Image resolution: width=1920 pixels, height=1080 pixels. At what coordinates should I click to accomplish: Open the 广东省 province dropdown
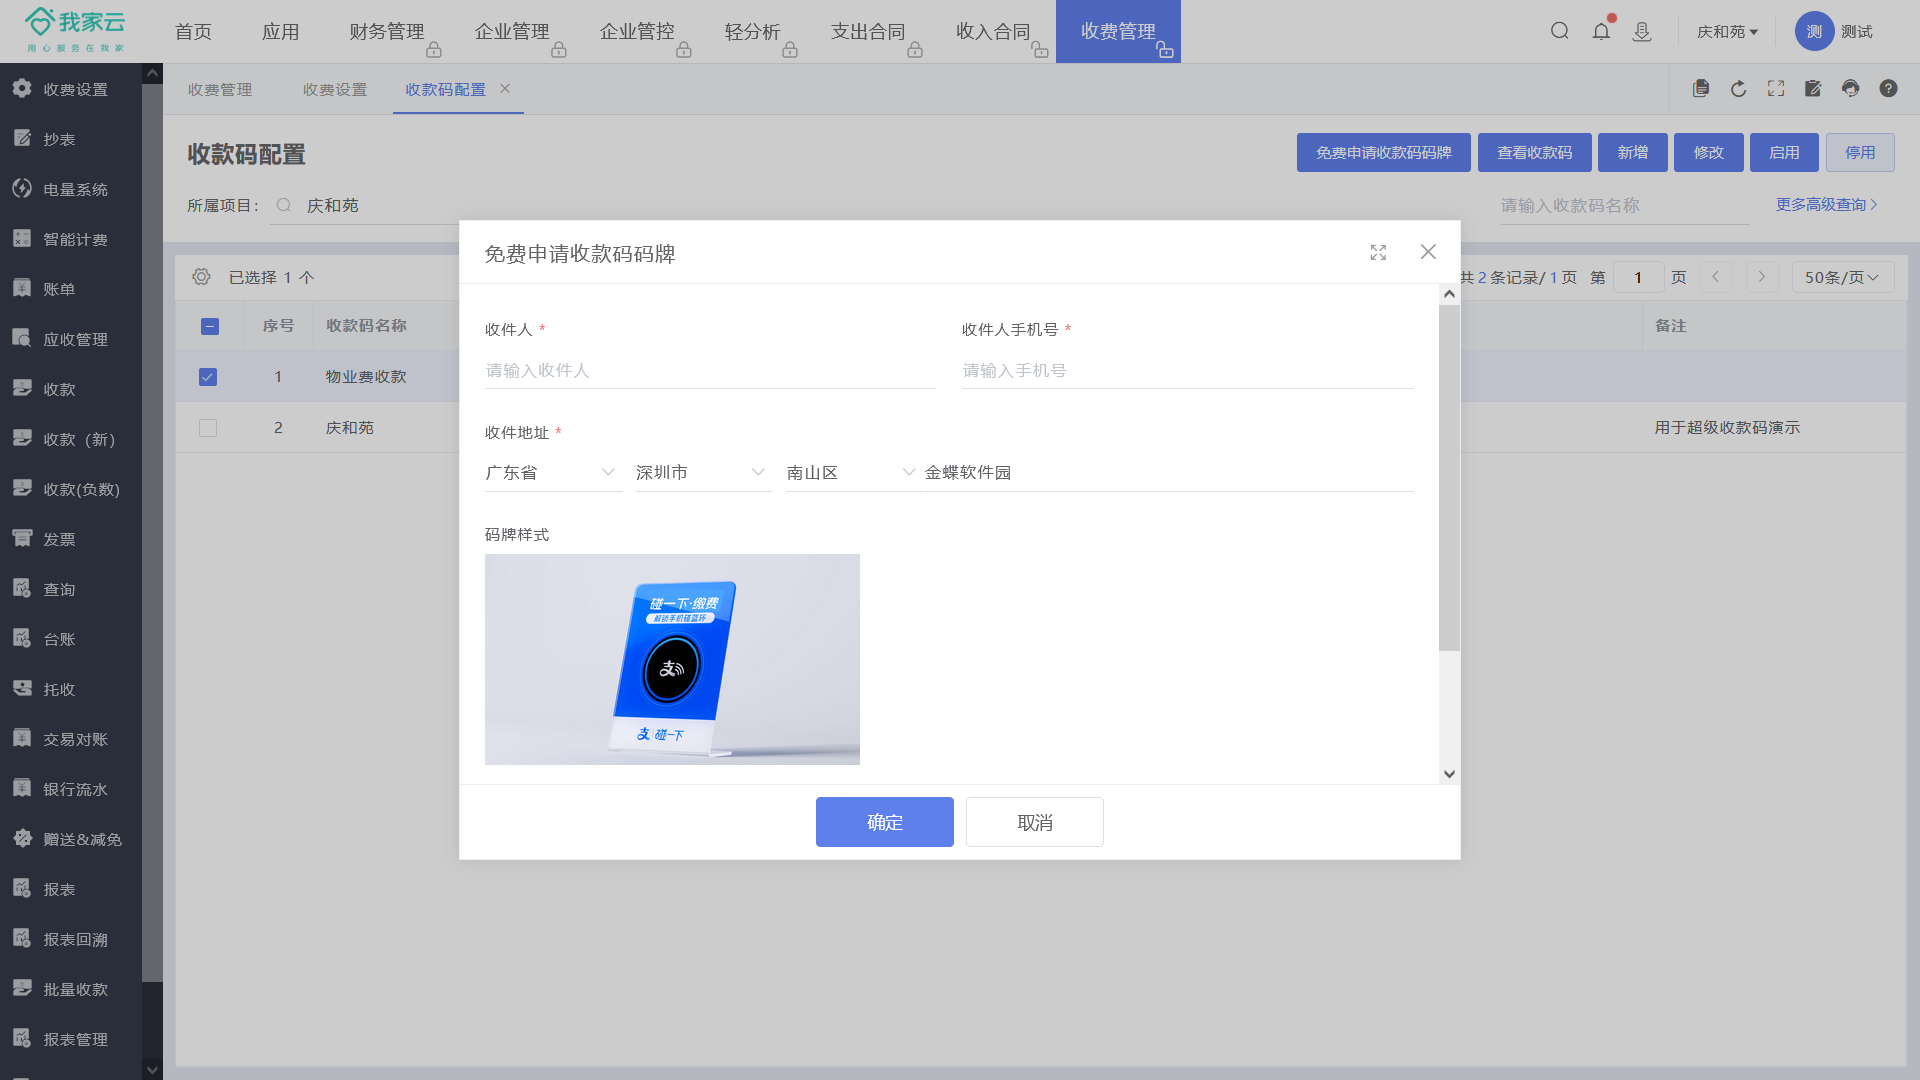pyautogui.click(x=552, y=472)
